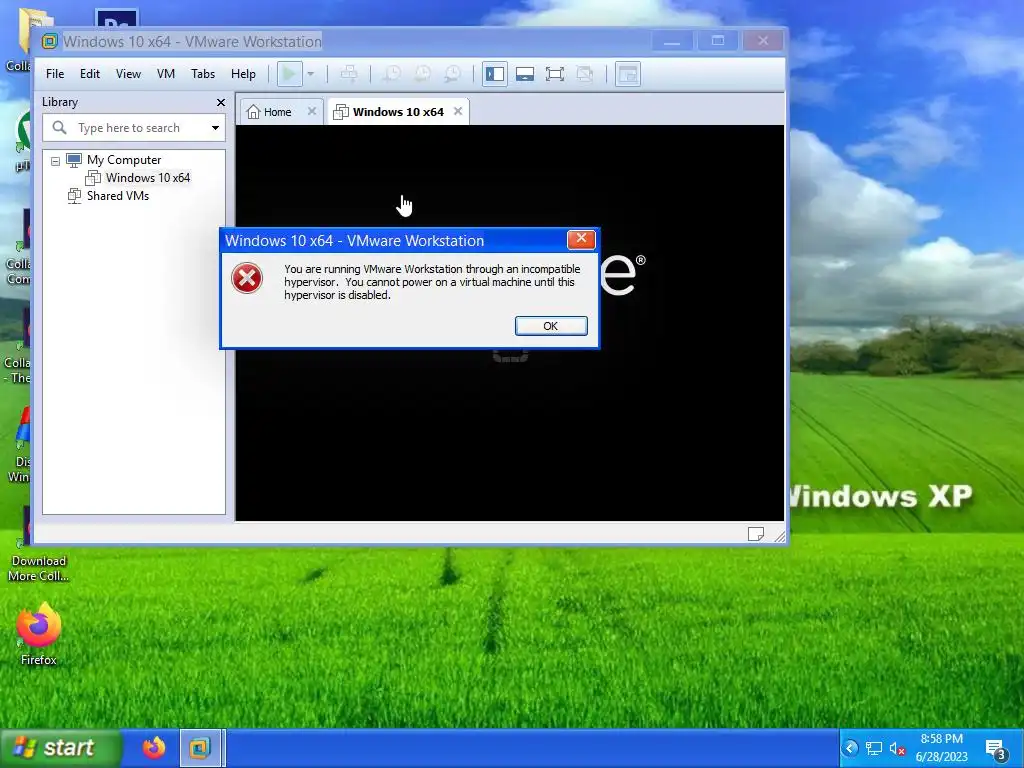
Task: Open the VM menu
Action: (166, 74)
